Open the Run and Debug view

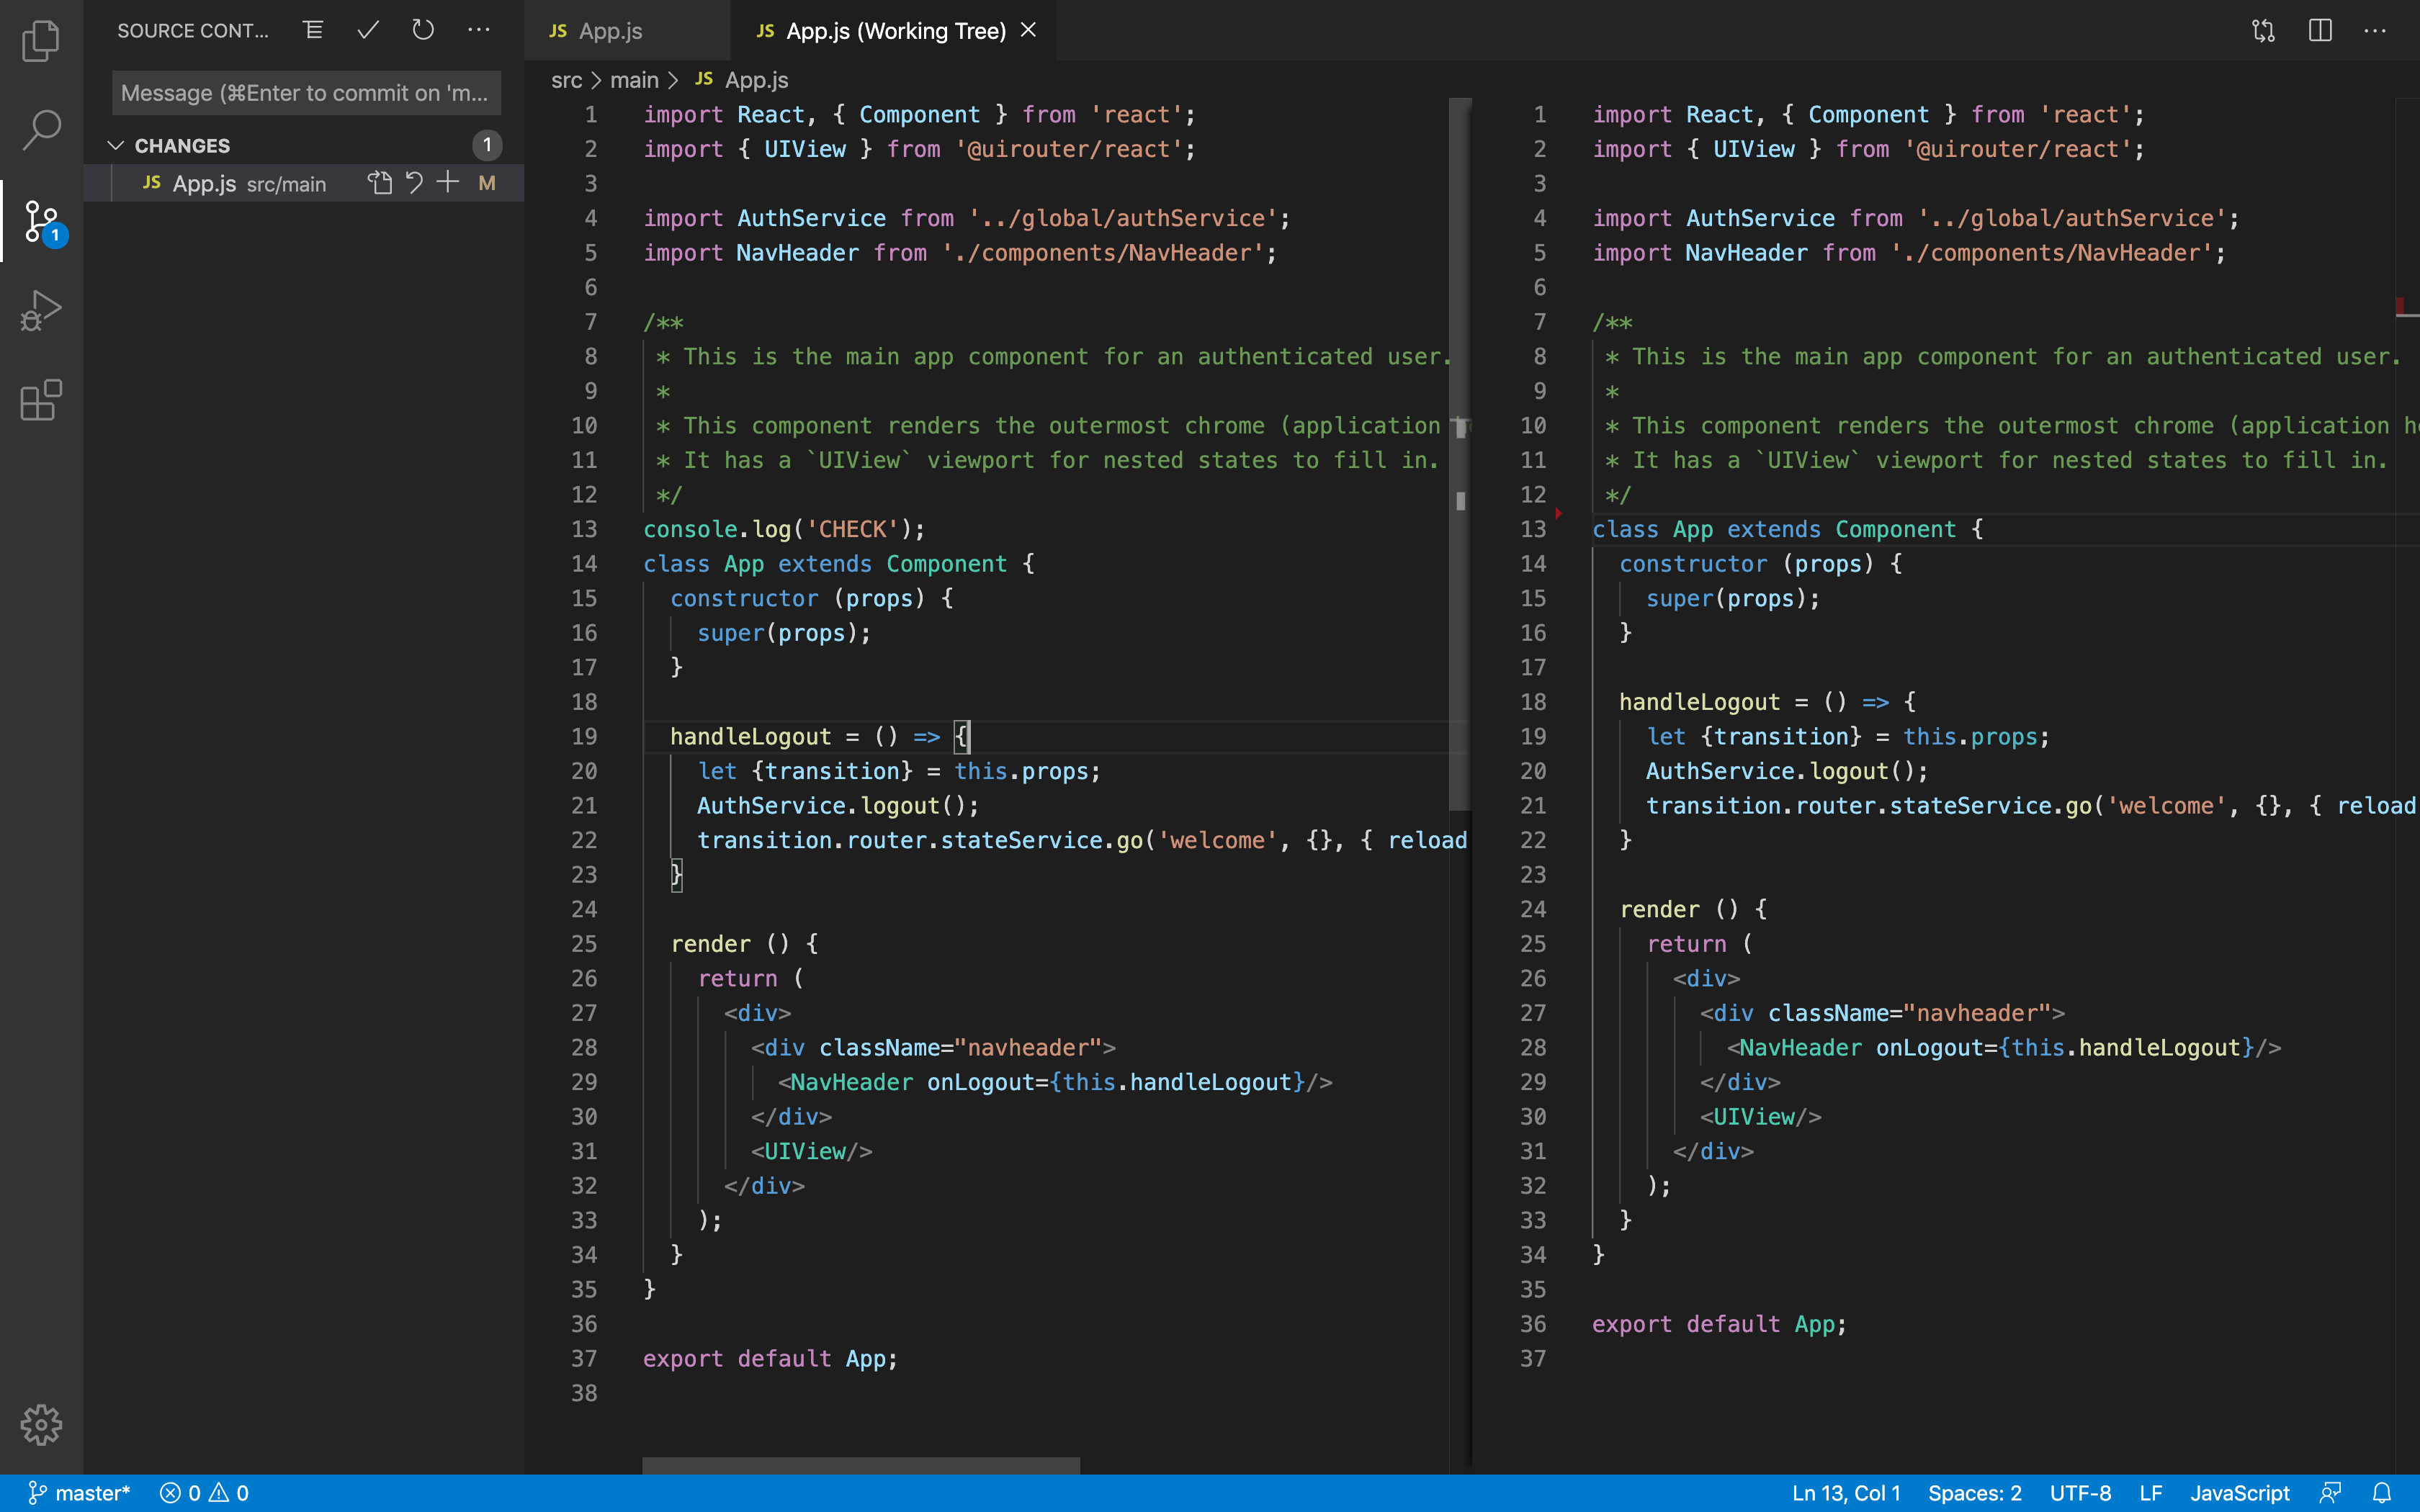click(x=41, y=309)
